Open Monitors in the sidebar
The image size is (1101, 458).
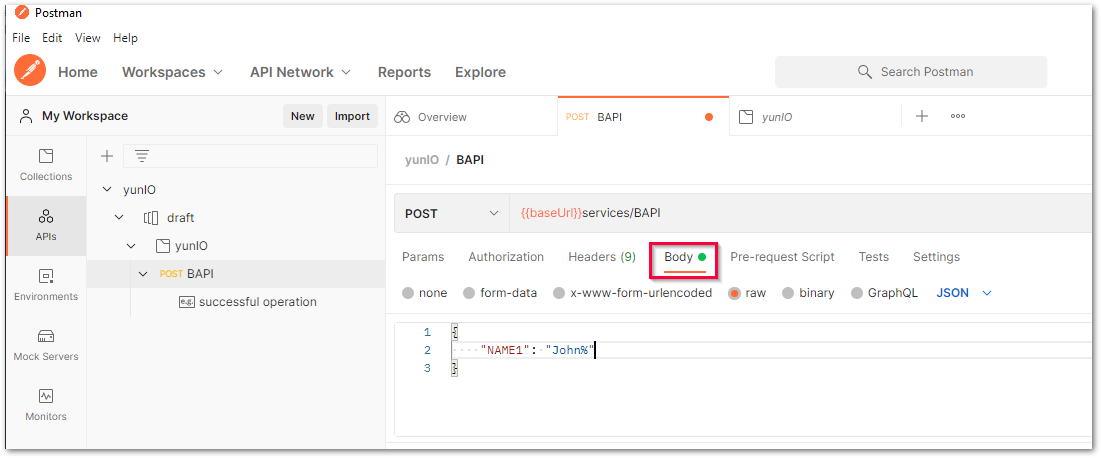tap(46, 405)
